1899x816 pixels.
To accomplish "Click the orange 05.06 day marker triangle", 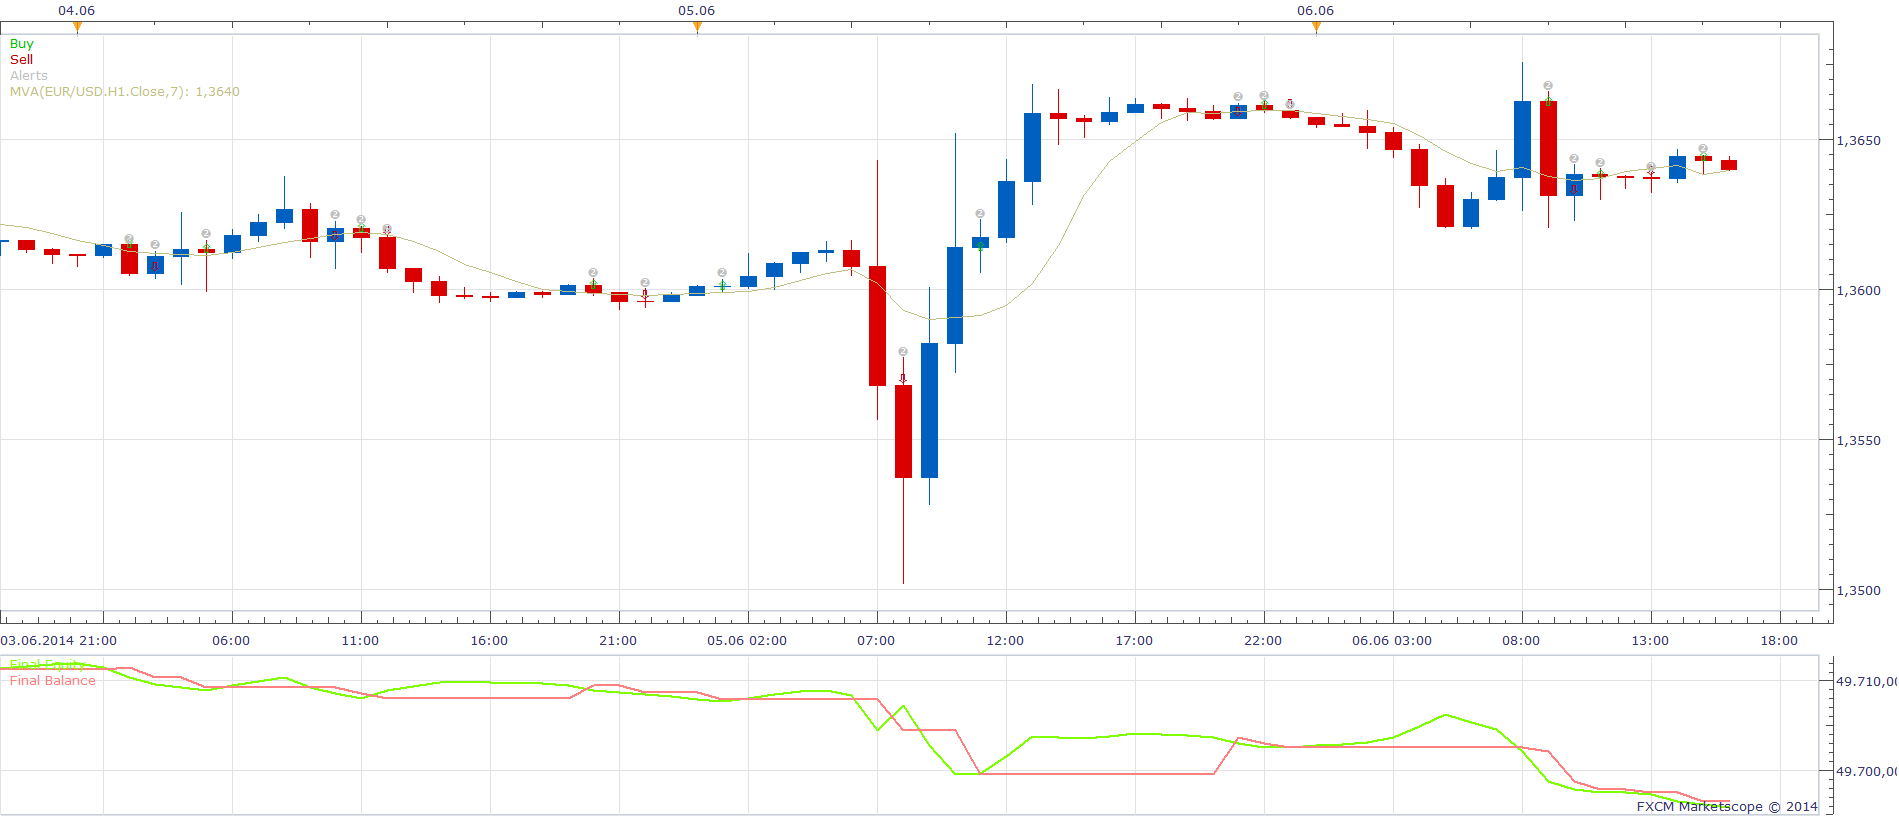I will coord(697,27).
